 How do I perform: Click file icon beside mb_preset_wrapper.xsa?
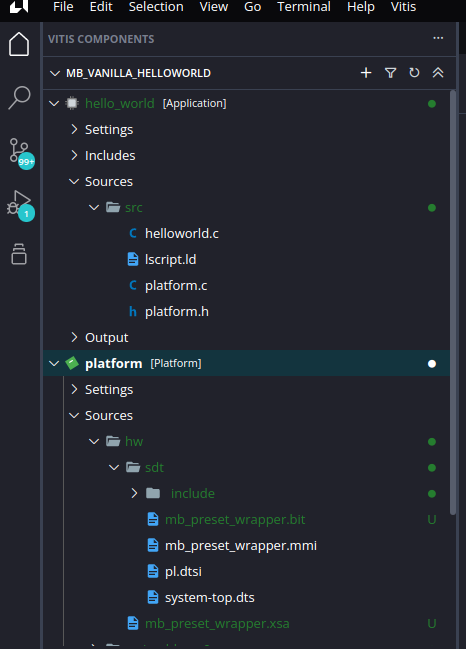pyautogui.click(x=133, y=623)
